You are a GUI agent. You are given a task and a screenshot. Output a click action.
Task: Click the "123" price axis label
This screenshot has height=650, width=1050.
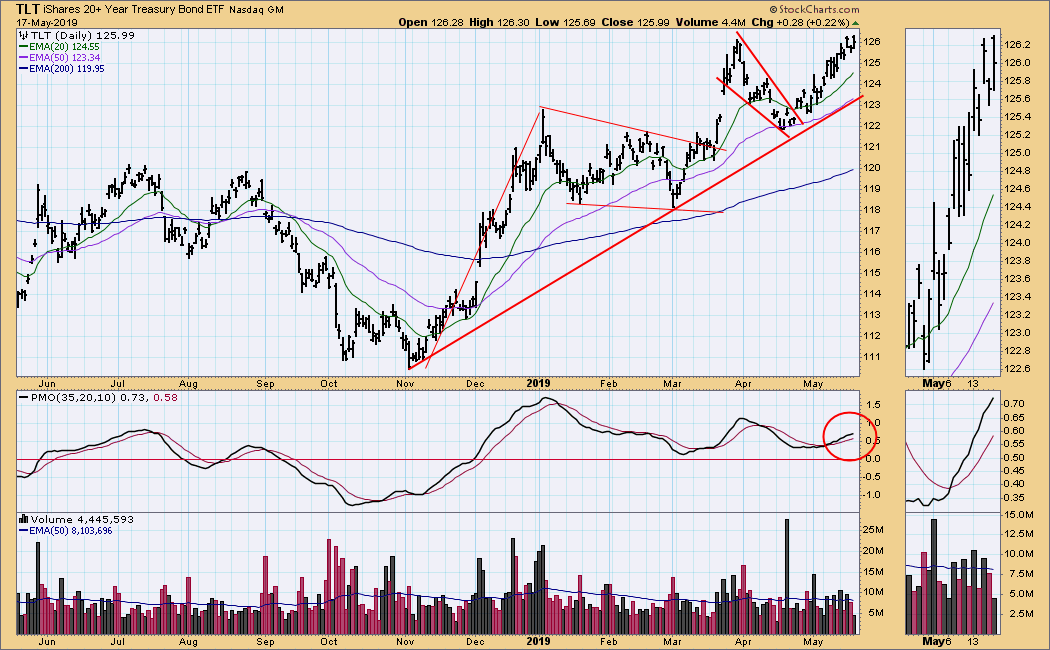pyautogui.click(x=871, y=104)
